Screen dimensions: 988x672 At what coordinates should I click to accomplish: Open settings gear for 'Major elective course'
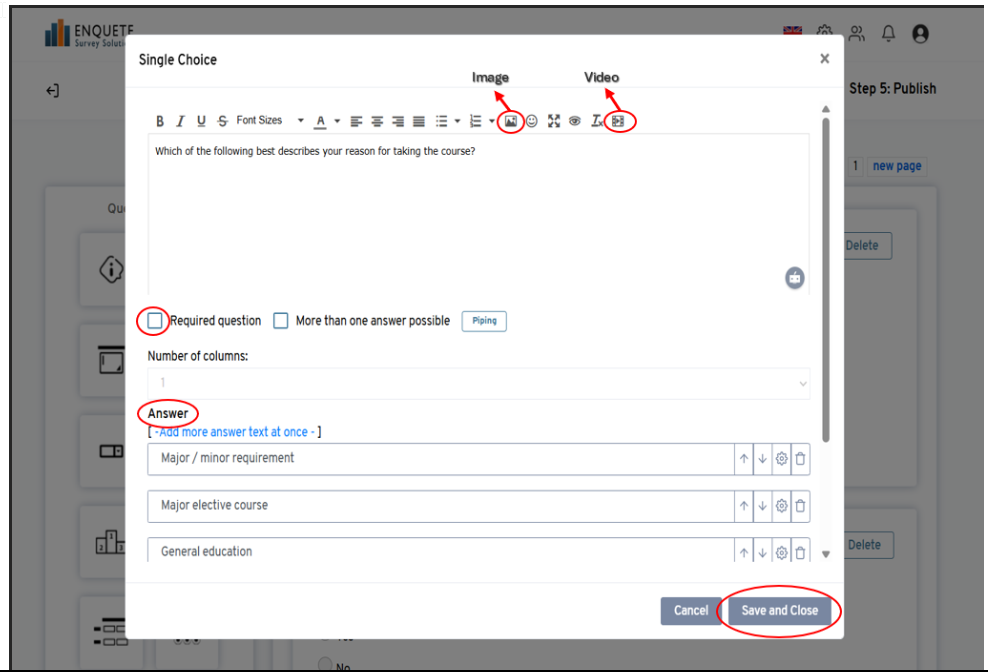coord(781,506)
